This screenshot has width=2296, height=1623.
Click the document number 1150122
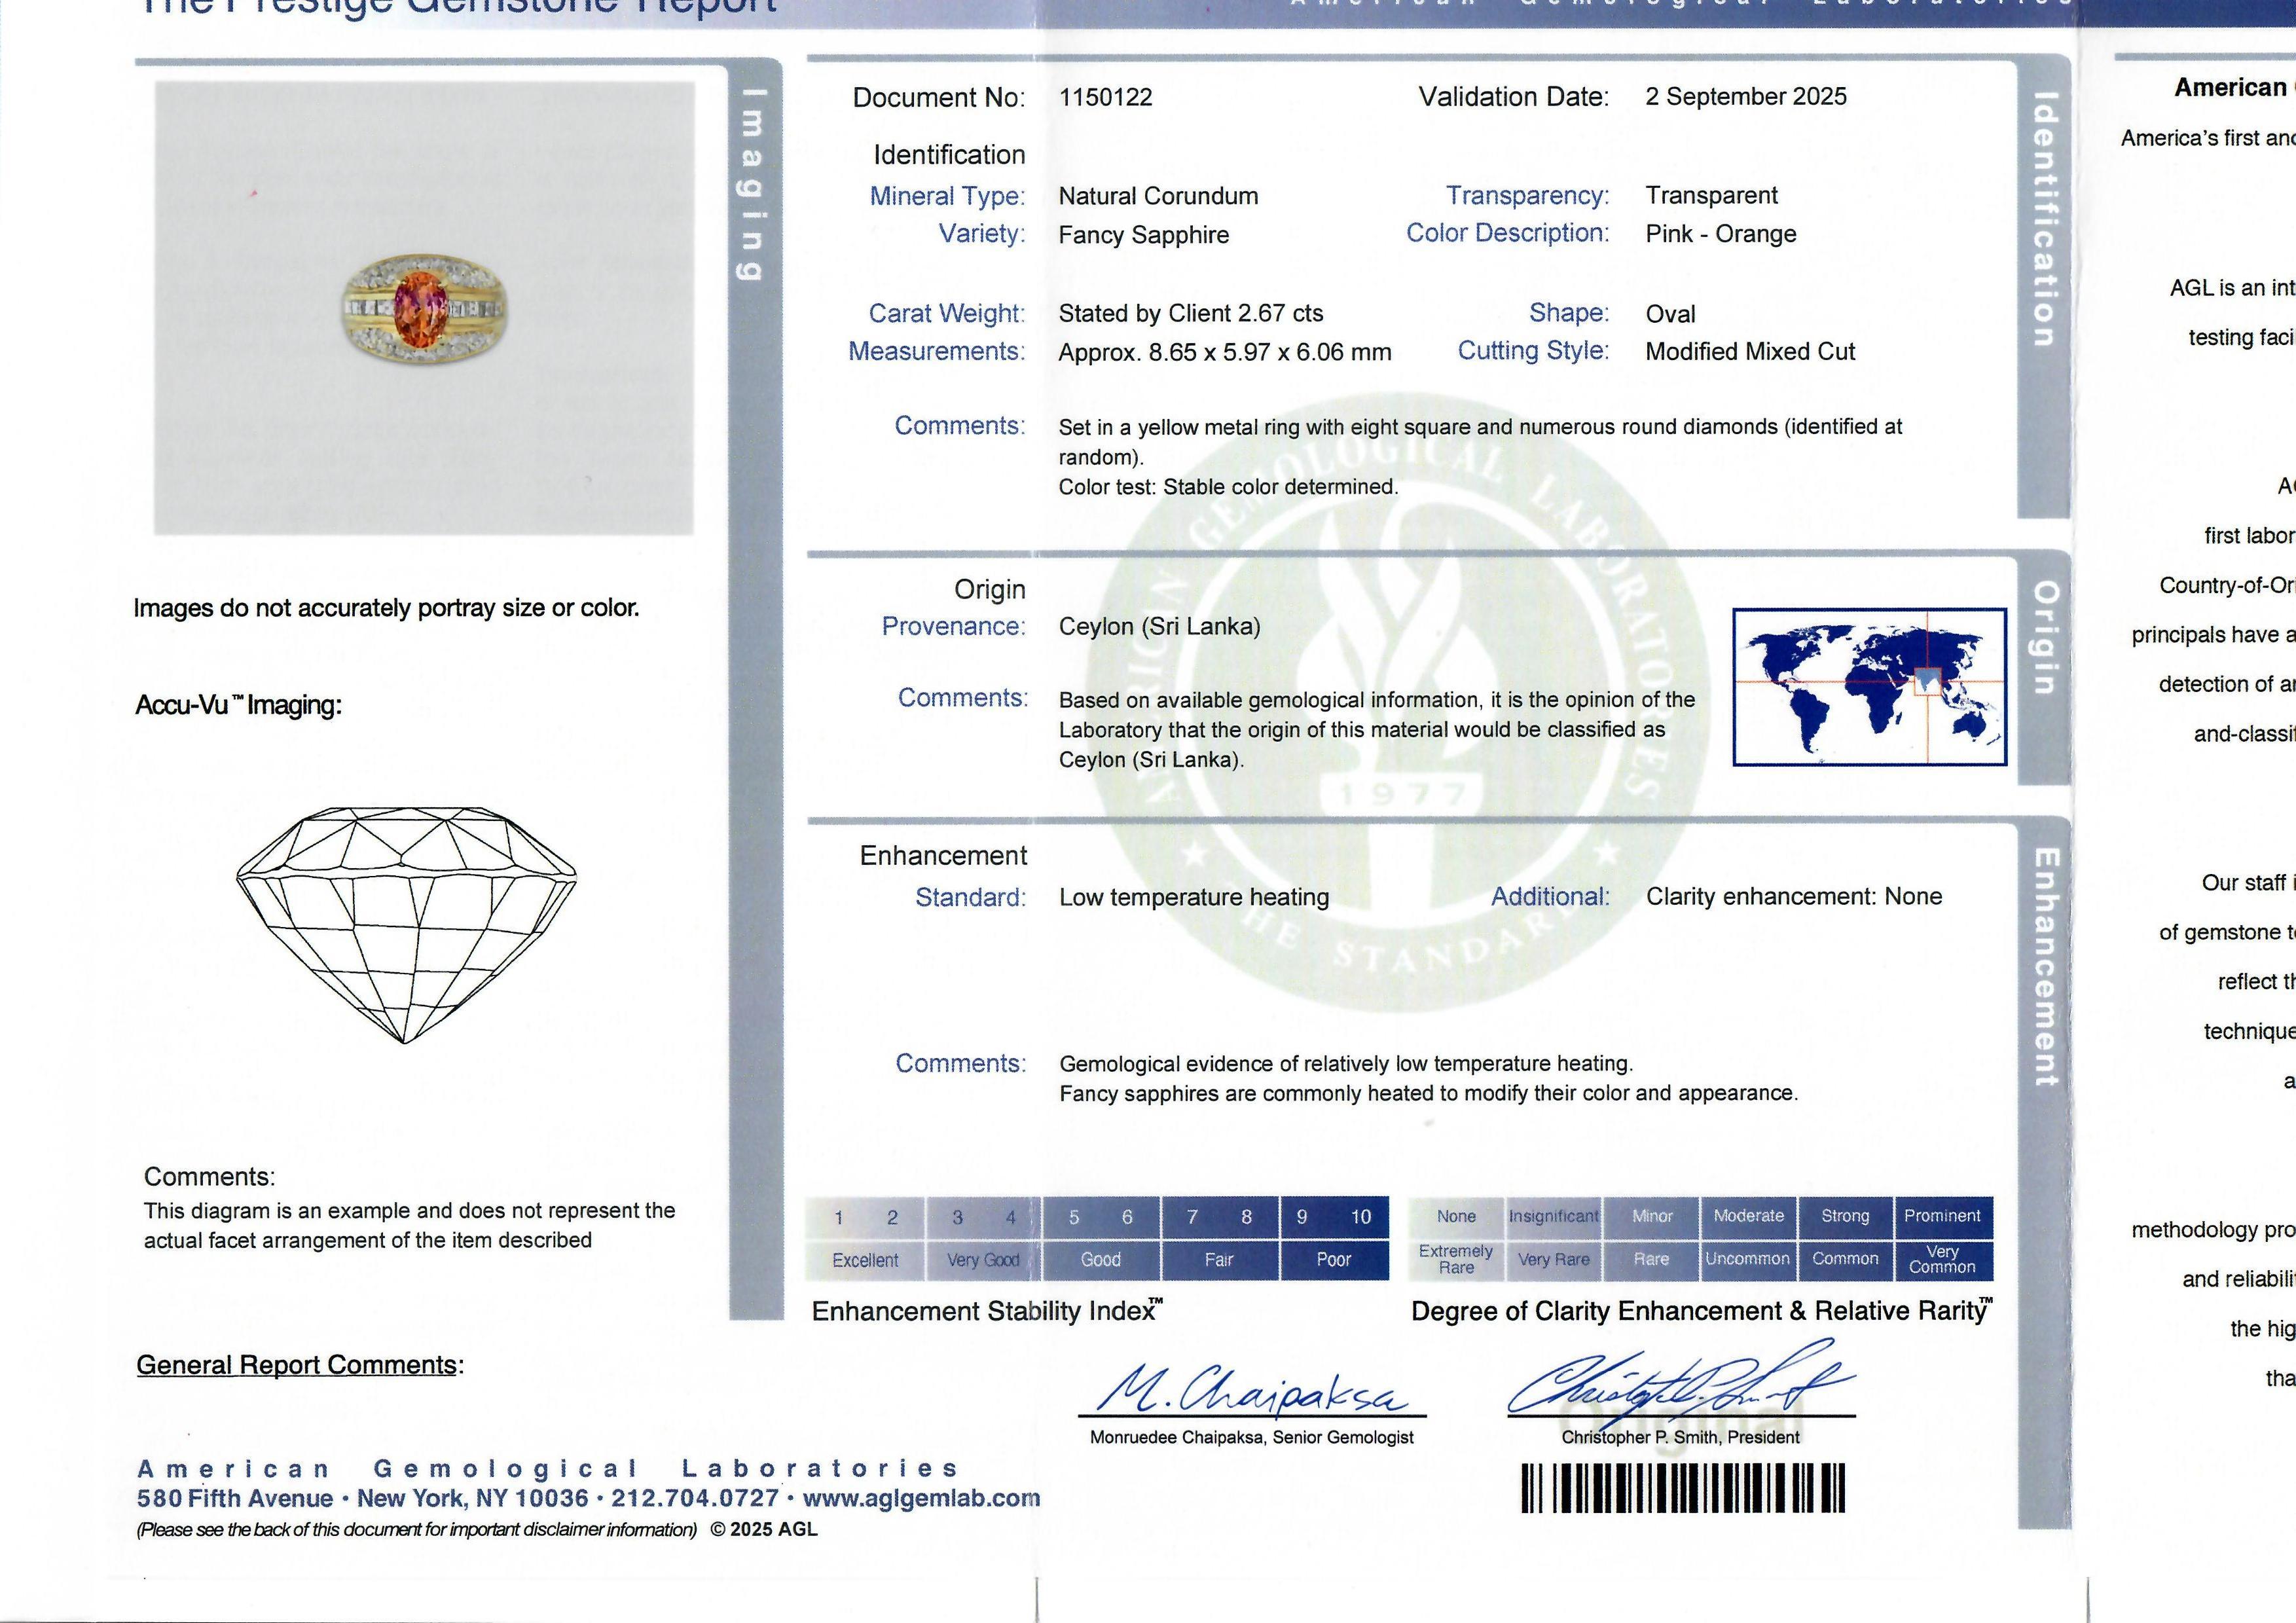[1105, 97]
